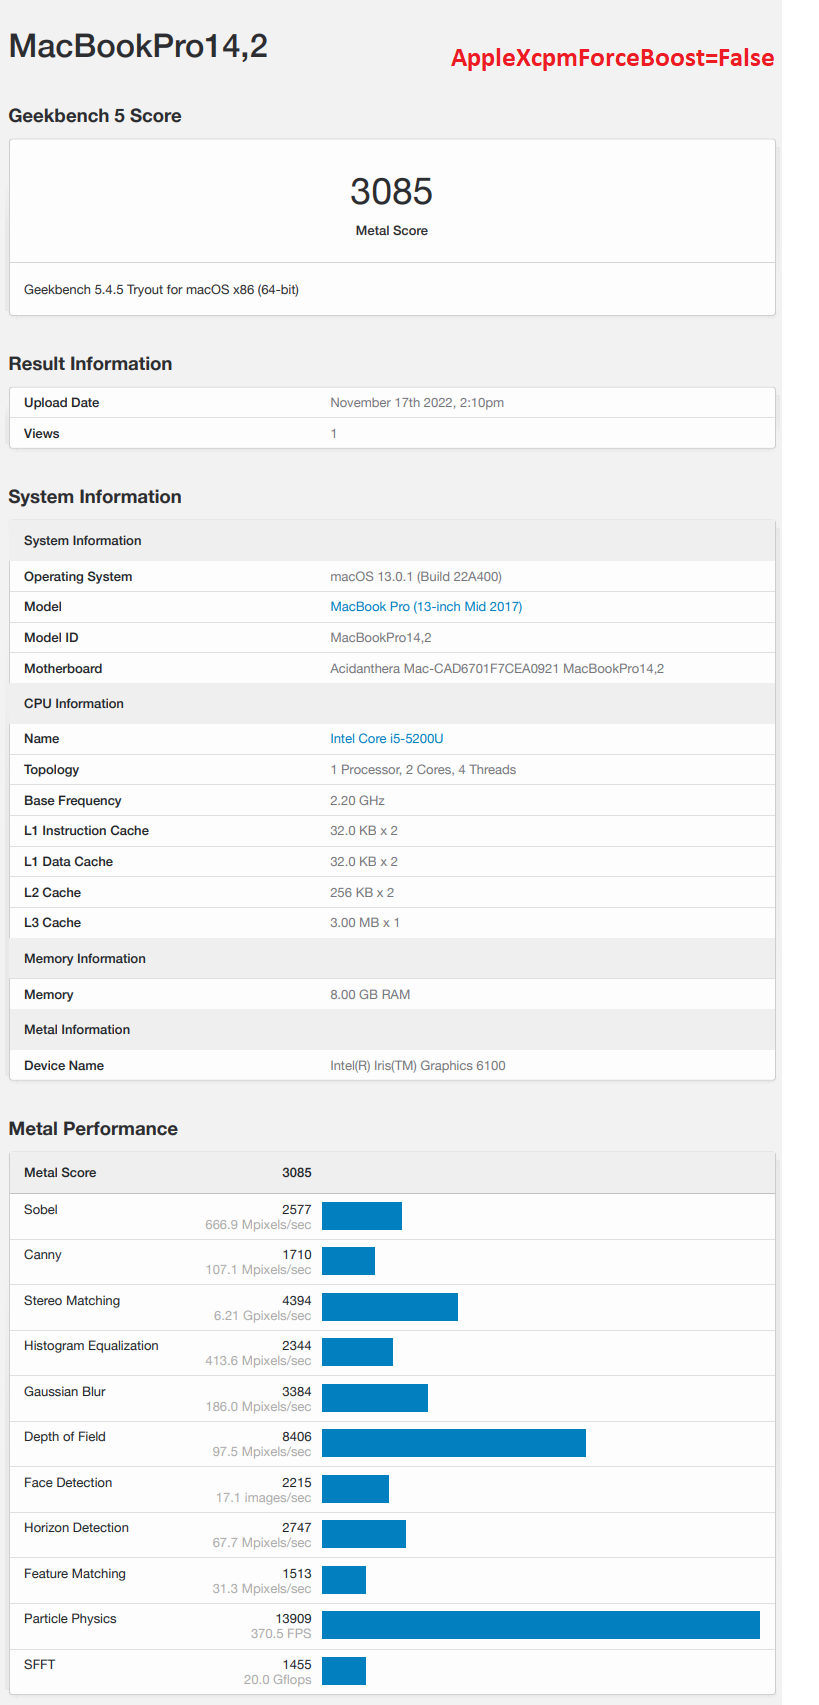Click the Stereo Matching score bar
This screenshot has width=819, height=1705.
[390, 1307]
